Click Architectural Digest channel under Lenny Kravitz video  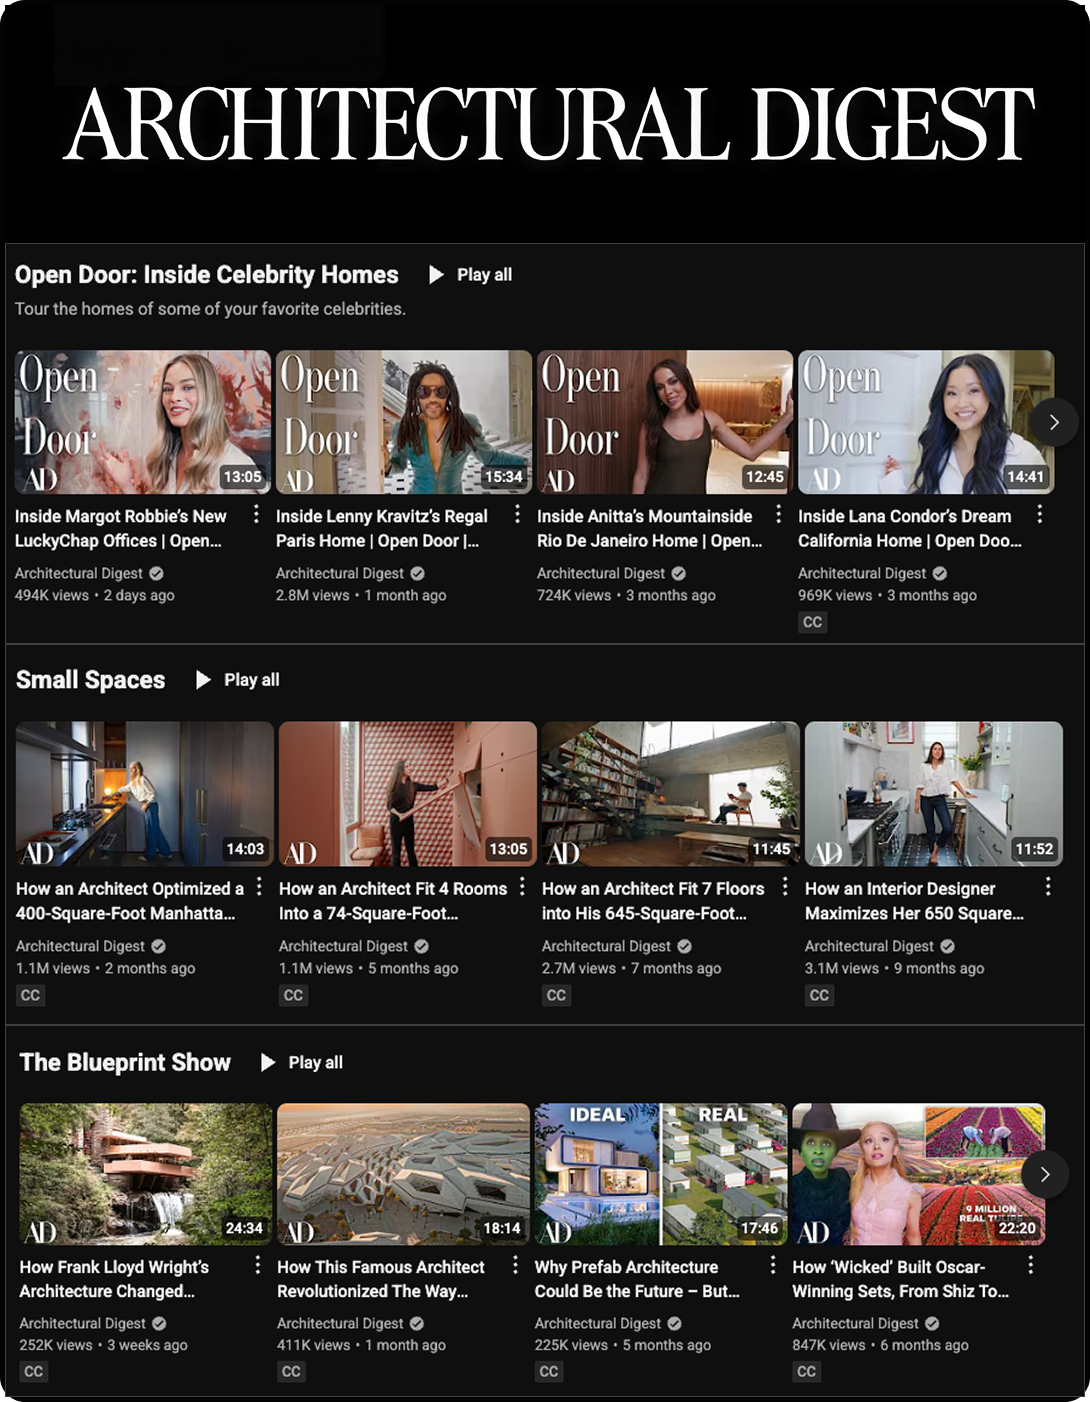coord(340,573)
